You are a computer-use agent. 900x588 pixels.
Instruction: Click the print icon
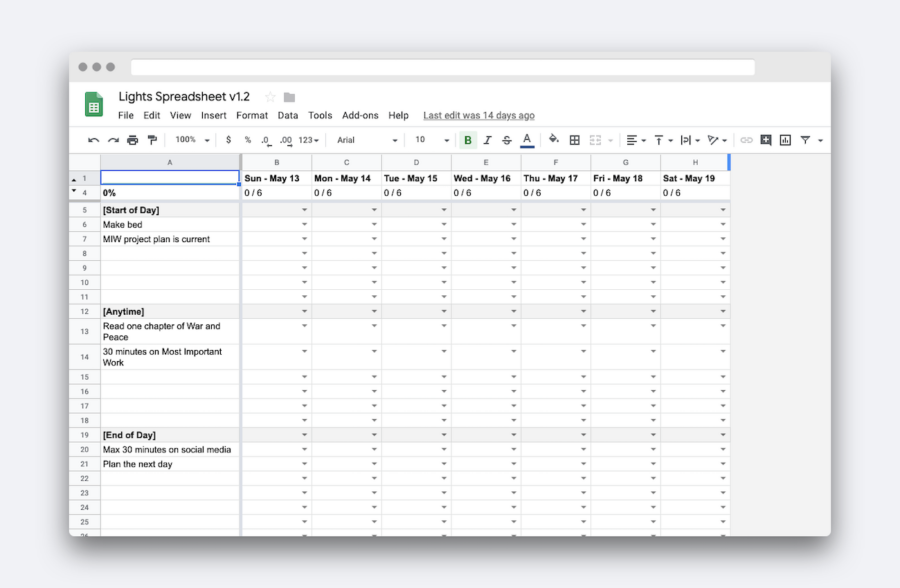(x=132, y=140)
